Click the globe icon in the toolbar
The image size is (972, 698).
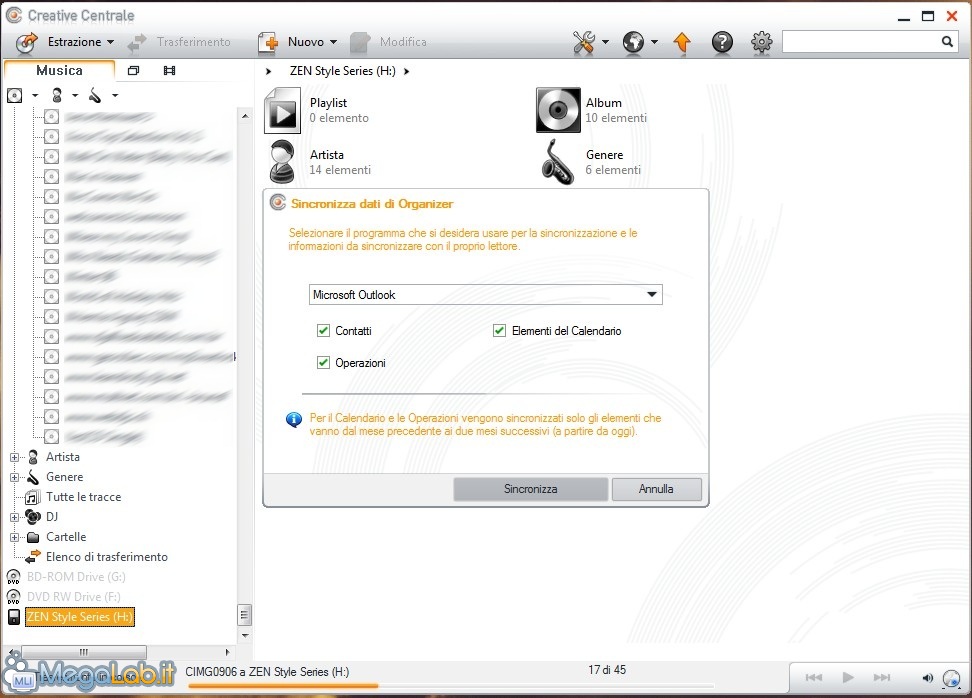pos(633,42)
